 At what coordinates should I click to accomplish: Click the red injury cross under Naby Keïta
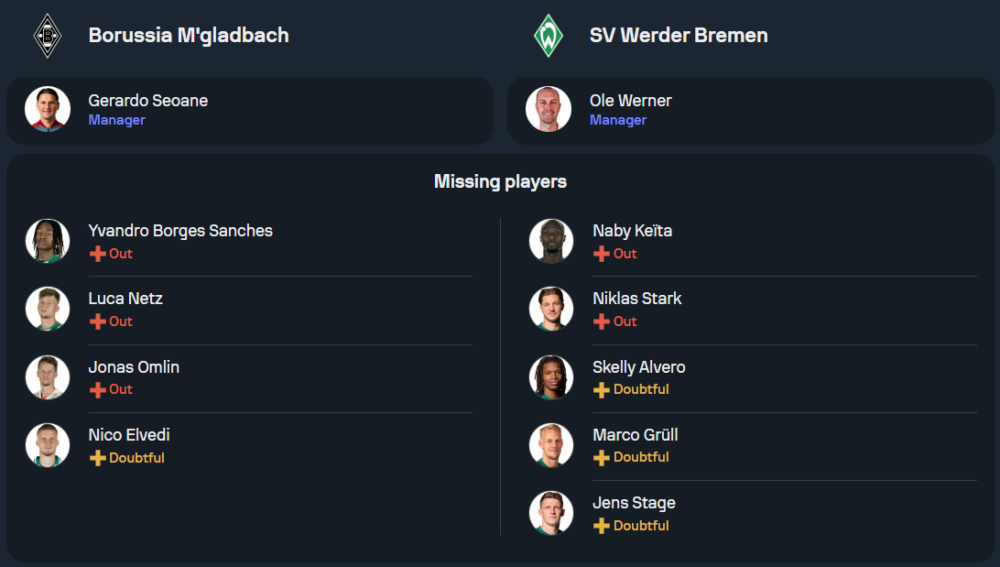pos(601,254)
